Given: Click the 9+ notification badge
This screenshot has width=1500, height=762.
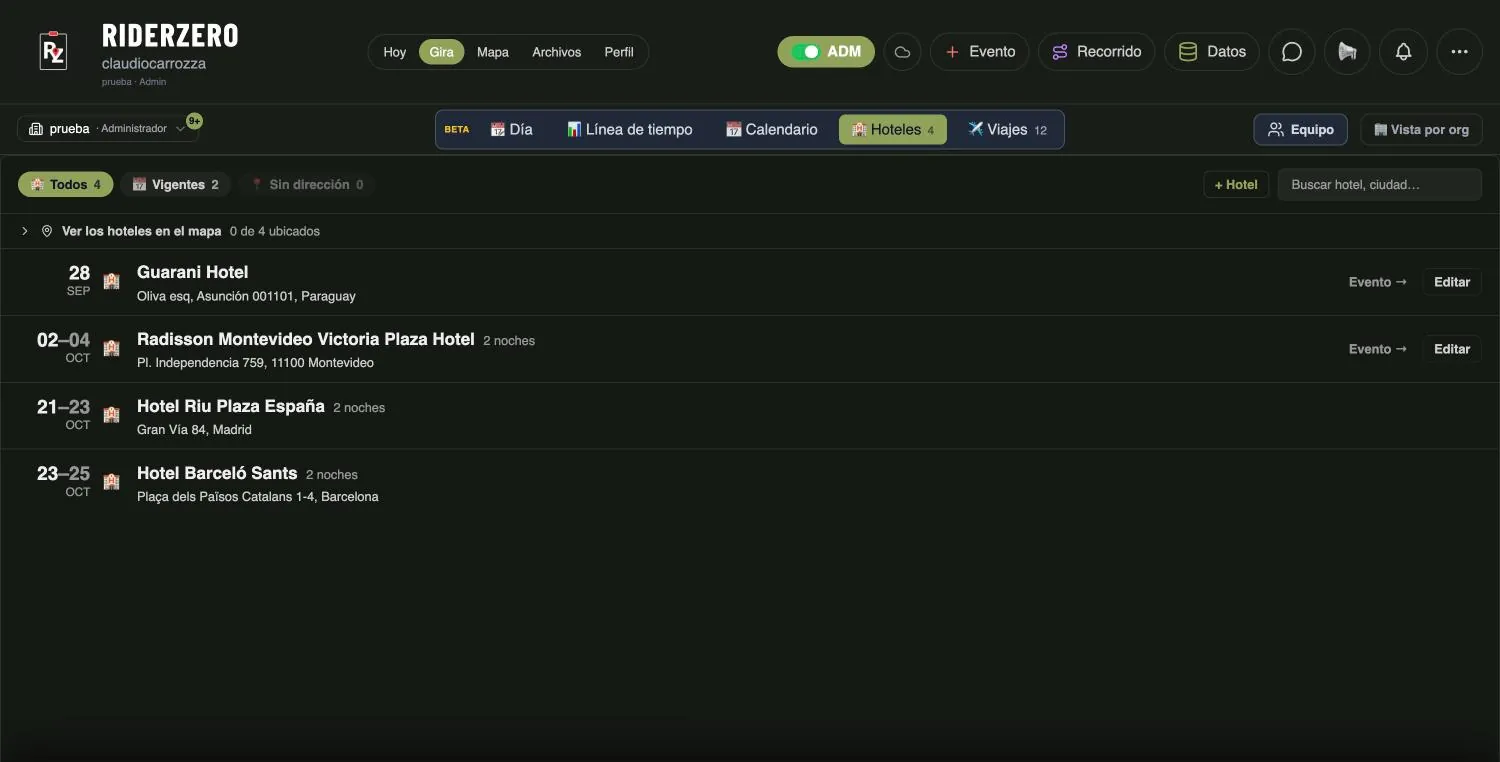Looking at the screenshot, I should (194, 121).
